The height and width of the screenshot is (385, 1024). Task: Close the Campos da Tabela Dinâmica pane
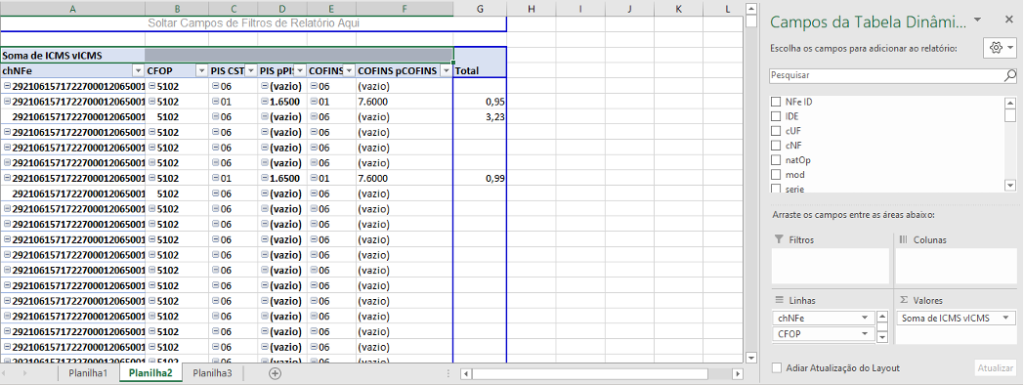[1009, 20]
